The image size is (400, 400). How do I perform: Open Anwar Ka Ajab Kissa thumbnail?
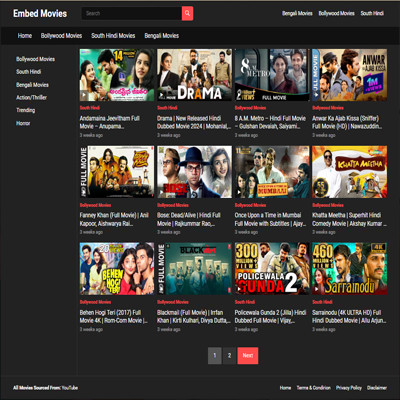(349, 75)
